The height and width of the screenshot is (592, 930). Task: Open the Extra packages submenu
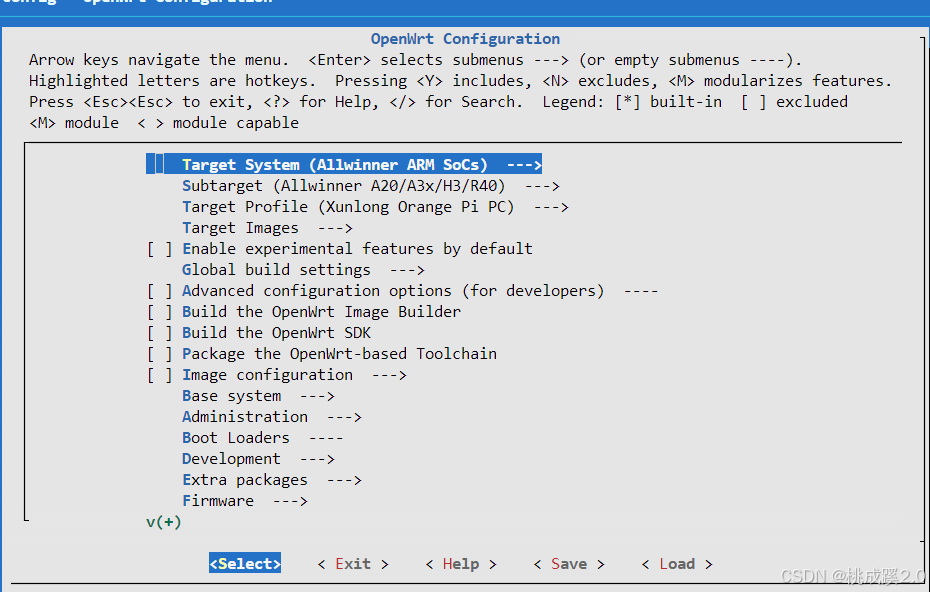(272, 480)
